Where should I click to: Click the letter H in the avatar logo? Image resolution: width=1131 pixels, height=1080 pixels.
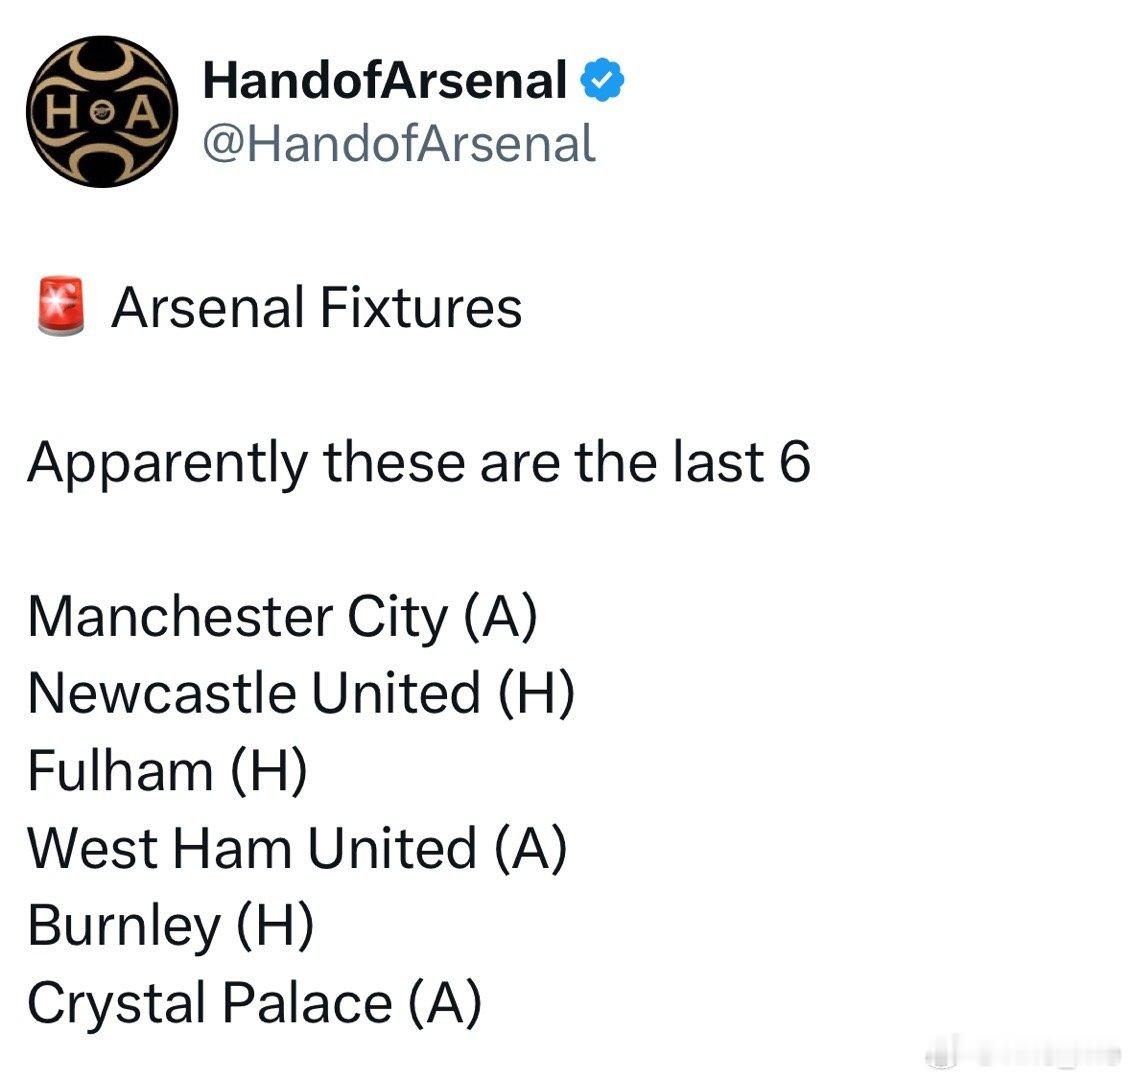tap(64, 113)
